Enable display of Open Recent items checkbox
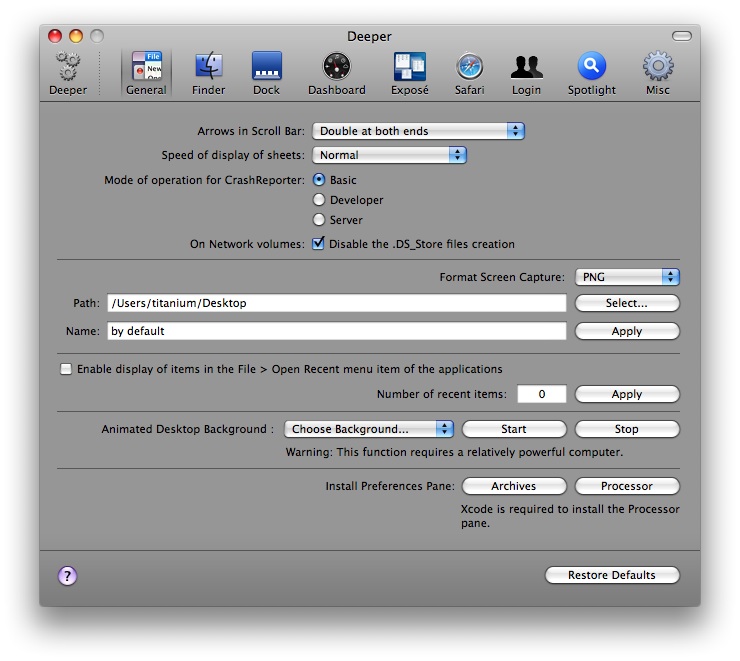This screenshot has height=661, width=740. click(66, 369)
